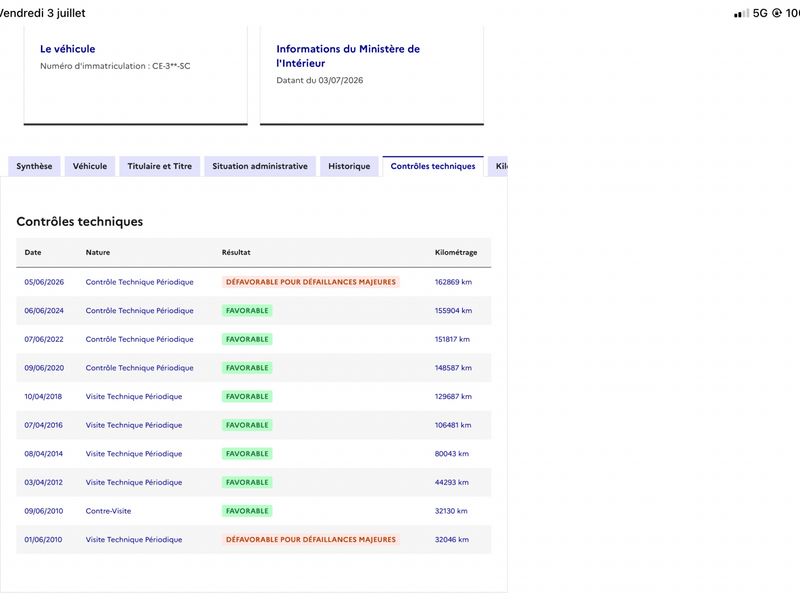Click the DÉFAVORABLE badge for 05/06/2026
This screenshot has height=600, width=800.
[311, 282]
